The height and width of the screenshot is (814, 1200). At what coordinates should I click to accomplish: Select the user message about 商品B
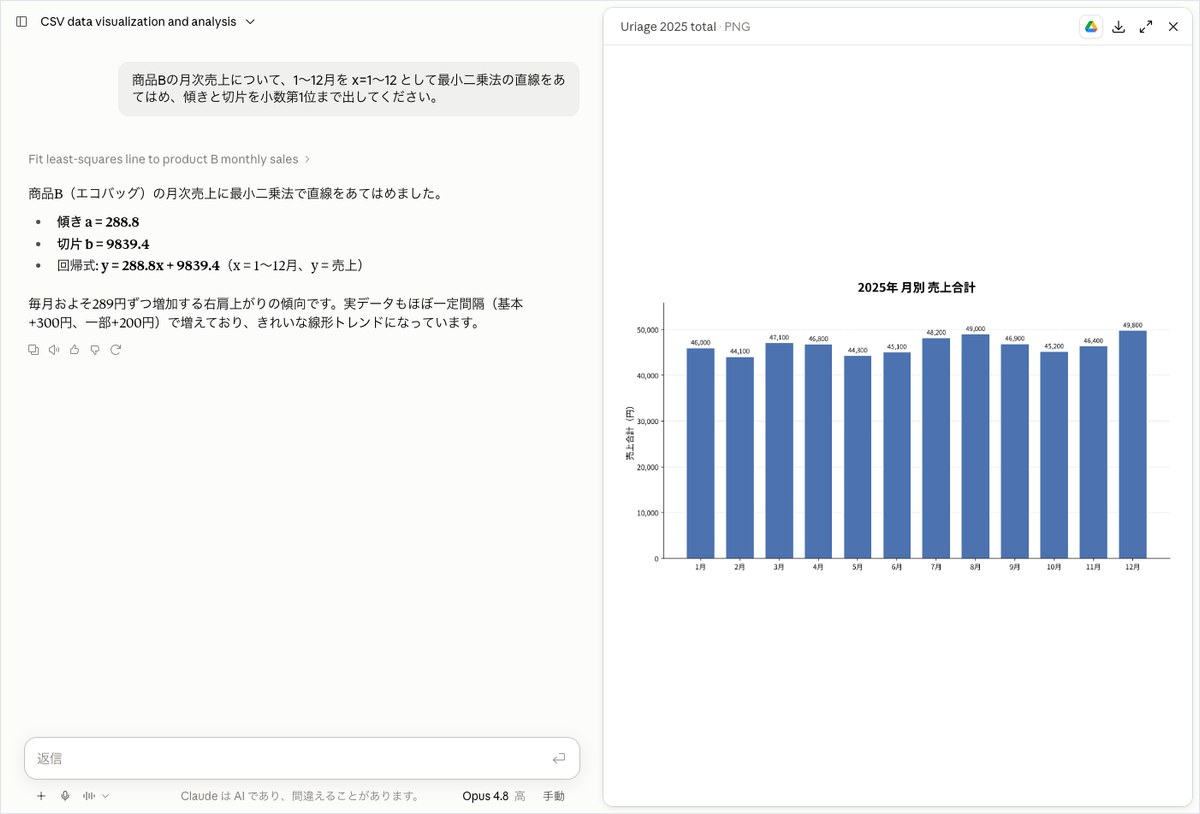pos(348,88)
